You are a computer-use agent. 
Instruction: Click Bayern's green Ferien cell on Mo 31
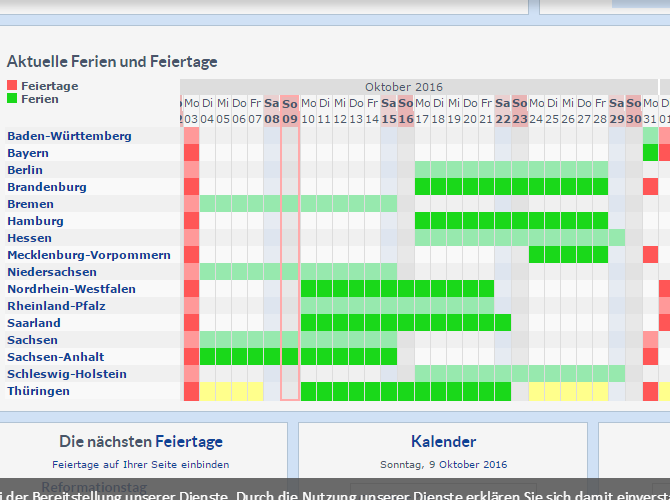650,153
